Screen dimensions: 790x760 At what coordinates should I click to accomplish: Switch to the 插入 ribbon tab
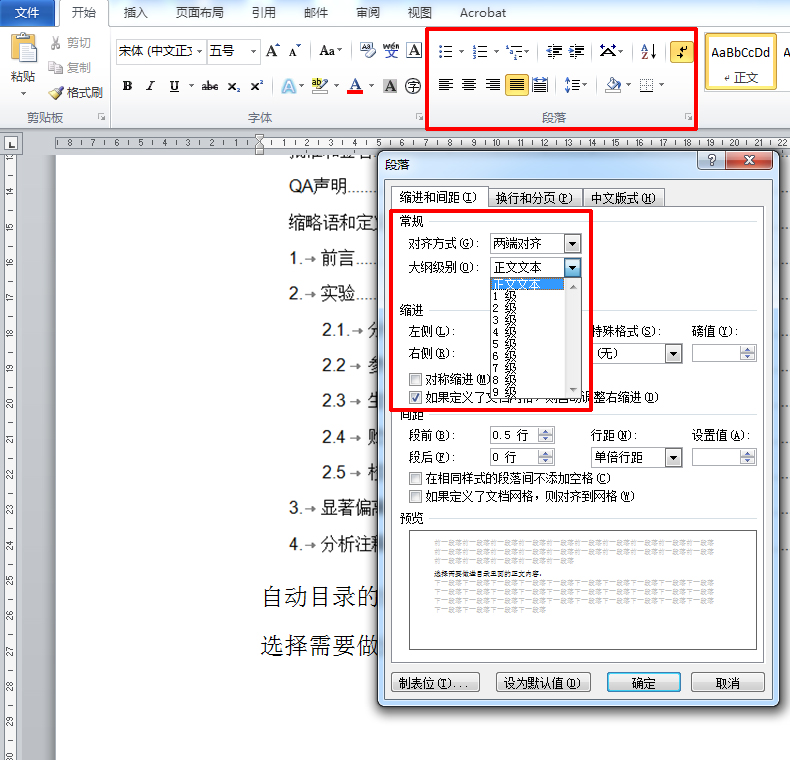point(135,13)
